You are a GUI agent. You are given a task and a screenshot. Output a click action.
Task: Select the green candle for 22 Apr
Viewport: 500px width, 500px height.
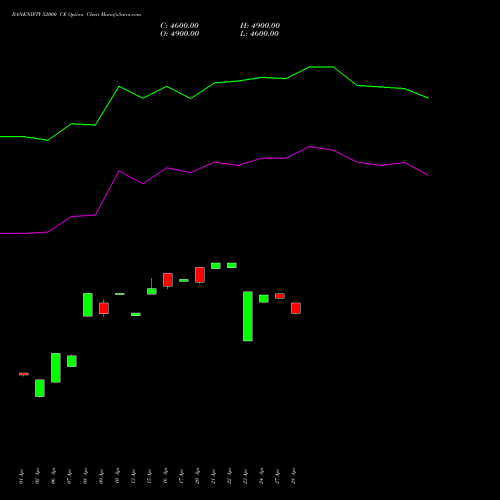232,265
